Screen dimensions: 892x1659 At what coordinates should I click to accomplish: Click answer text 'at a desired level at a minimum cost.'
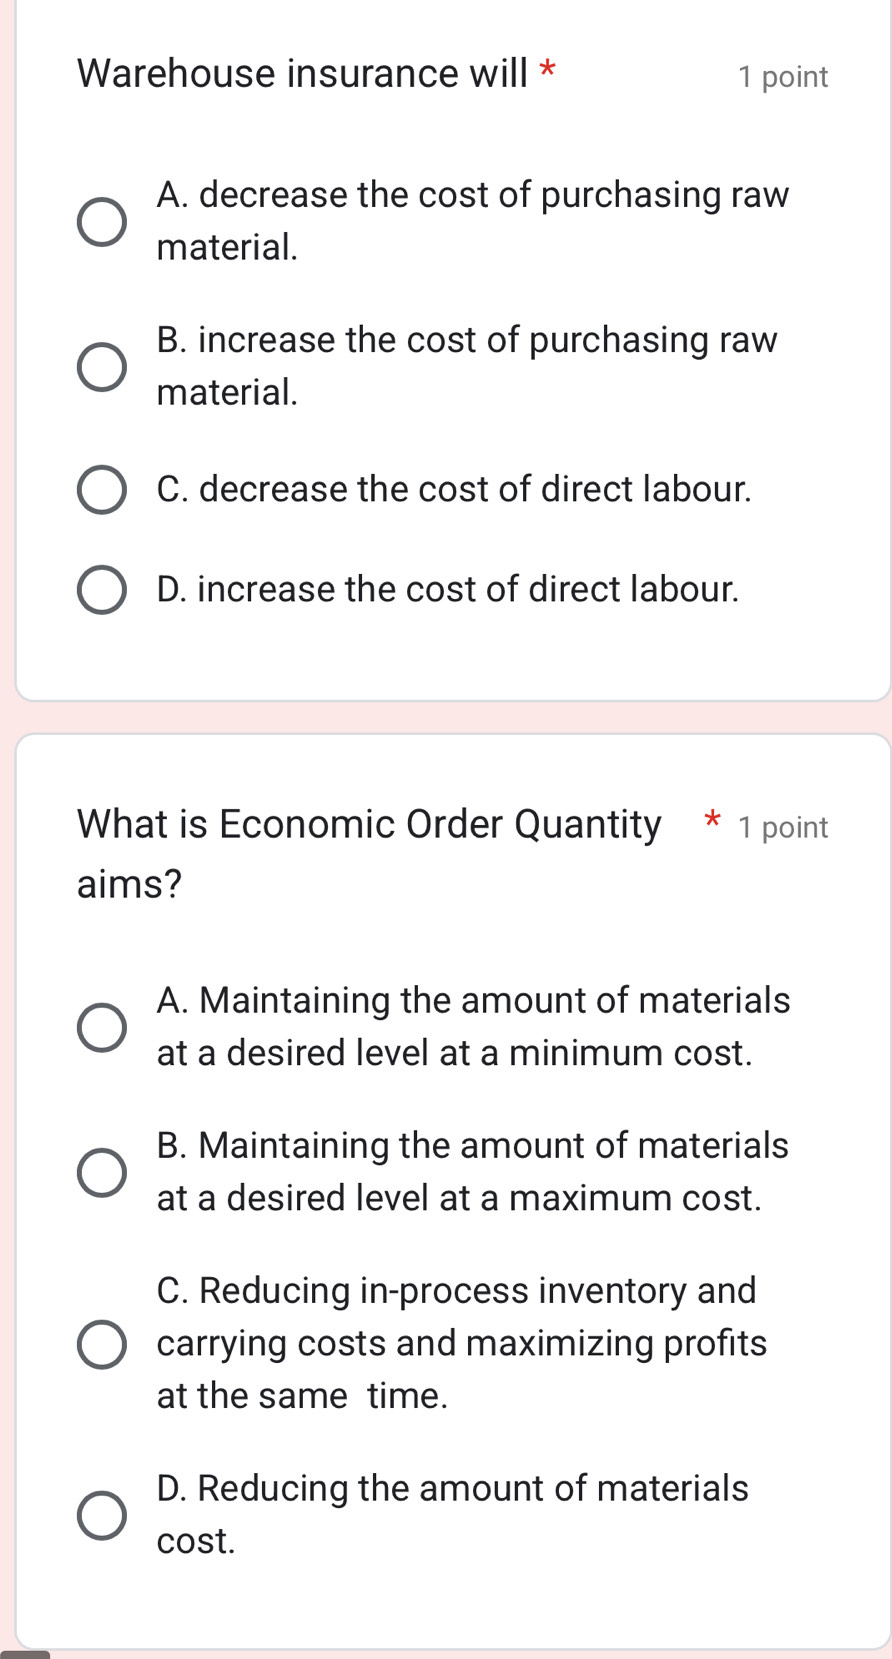pyautogui.click(x=455, y=1053)
